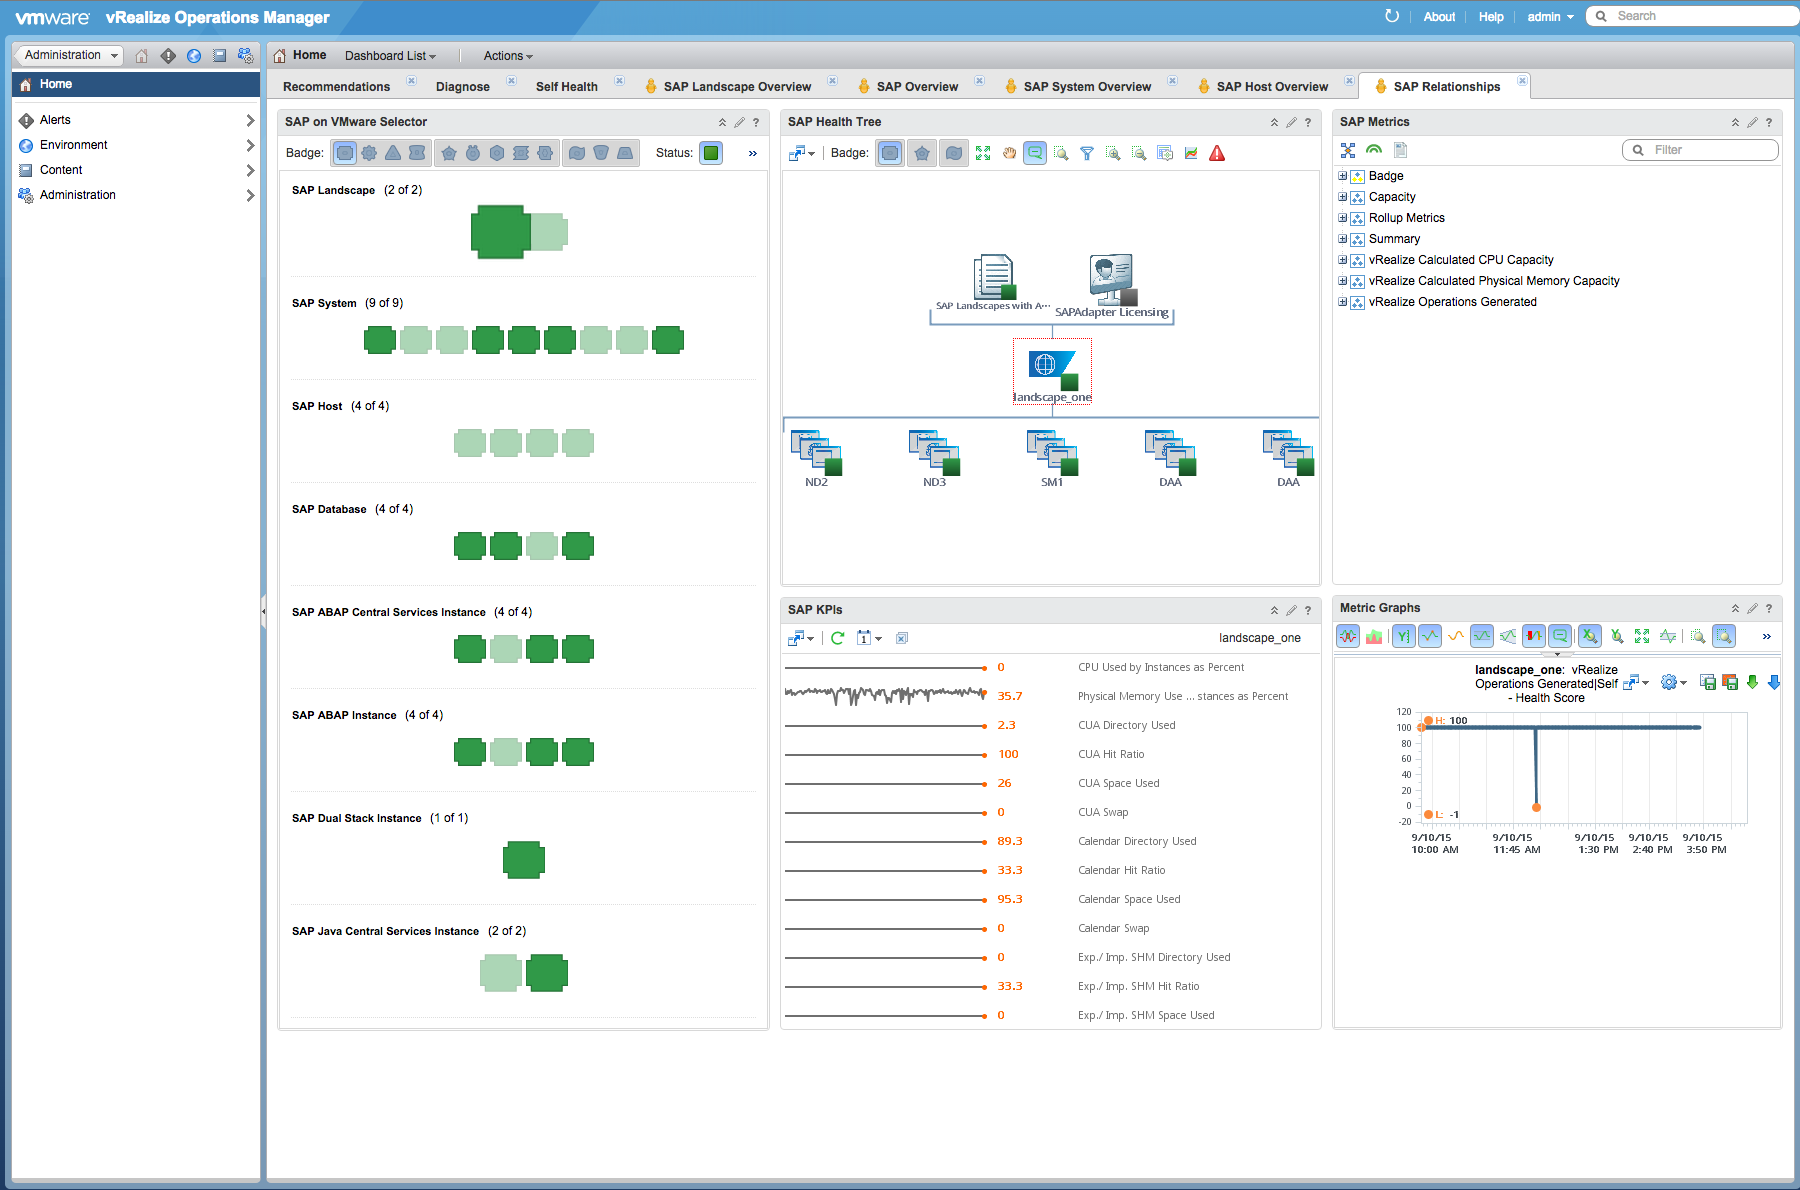1800x1190 pixels.
Task: Click the fit-to-view icon in SAP Health Tree
Action: tap(983, 153)
